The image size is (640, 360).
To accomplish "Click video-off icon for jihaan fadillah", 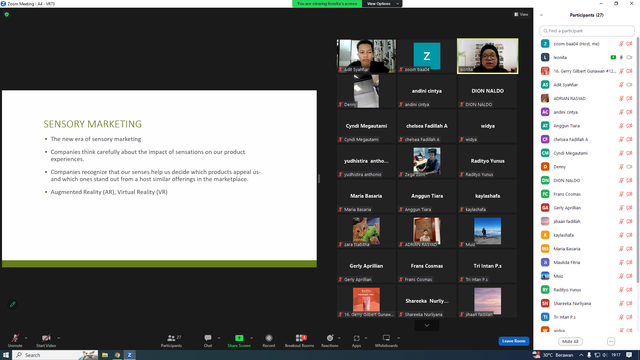I will pos(629,221).
